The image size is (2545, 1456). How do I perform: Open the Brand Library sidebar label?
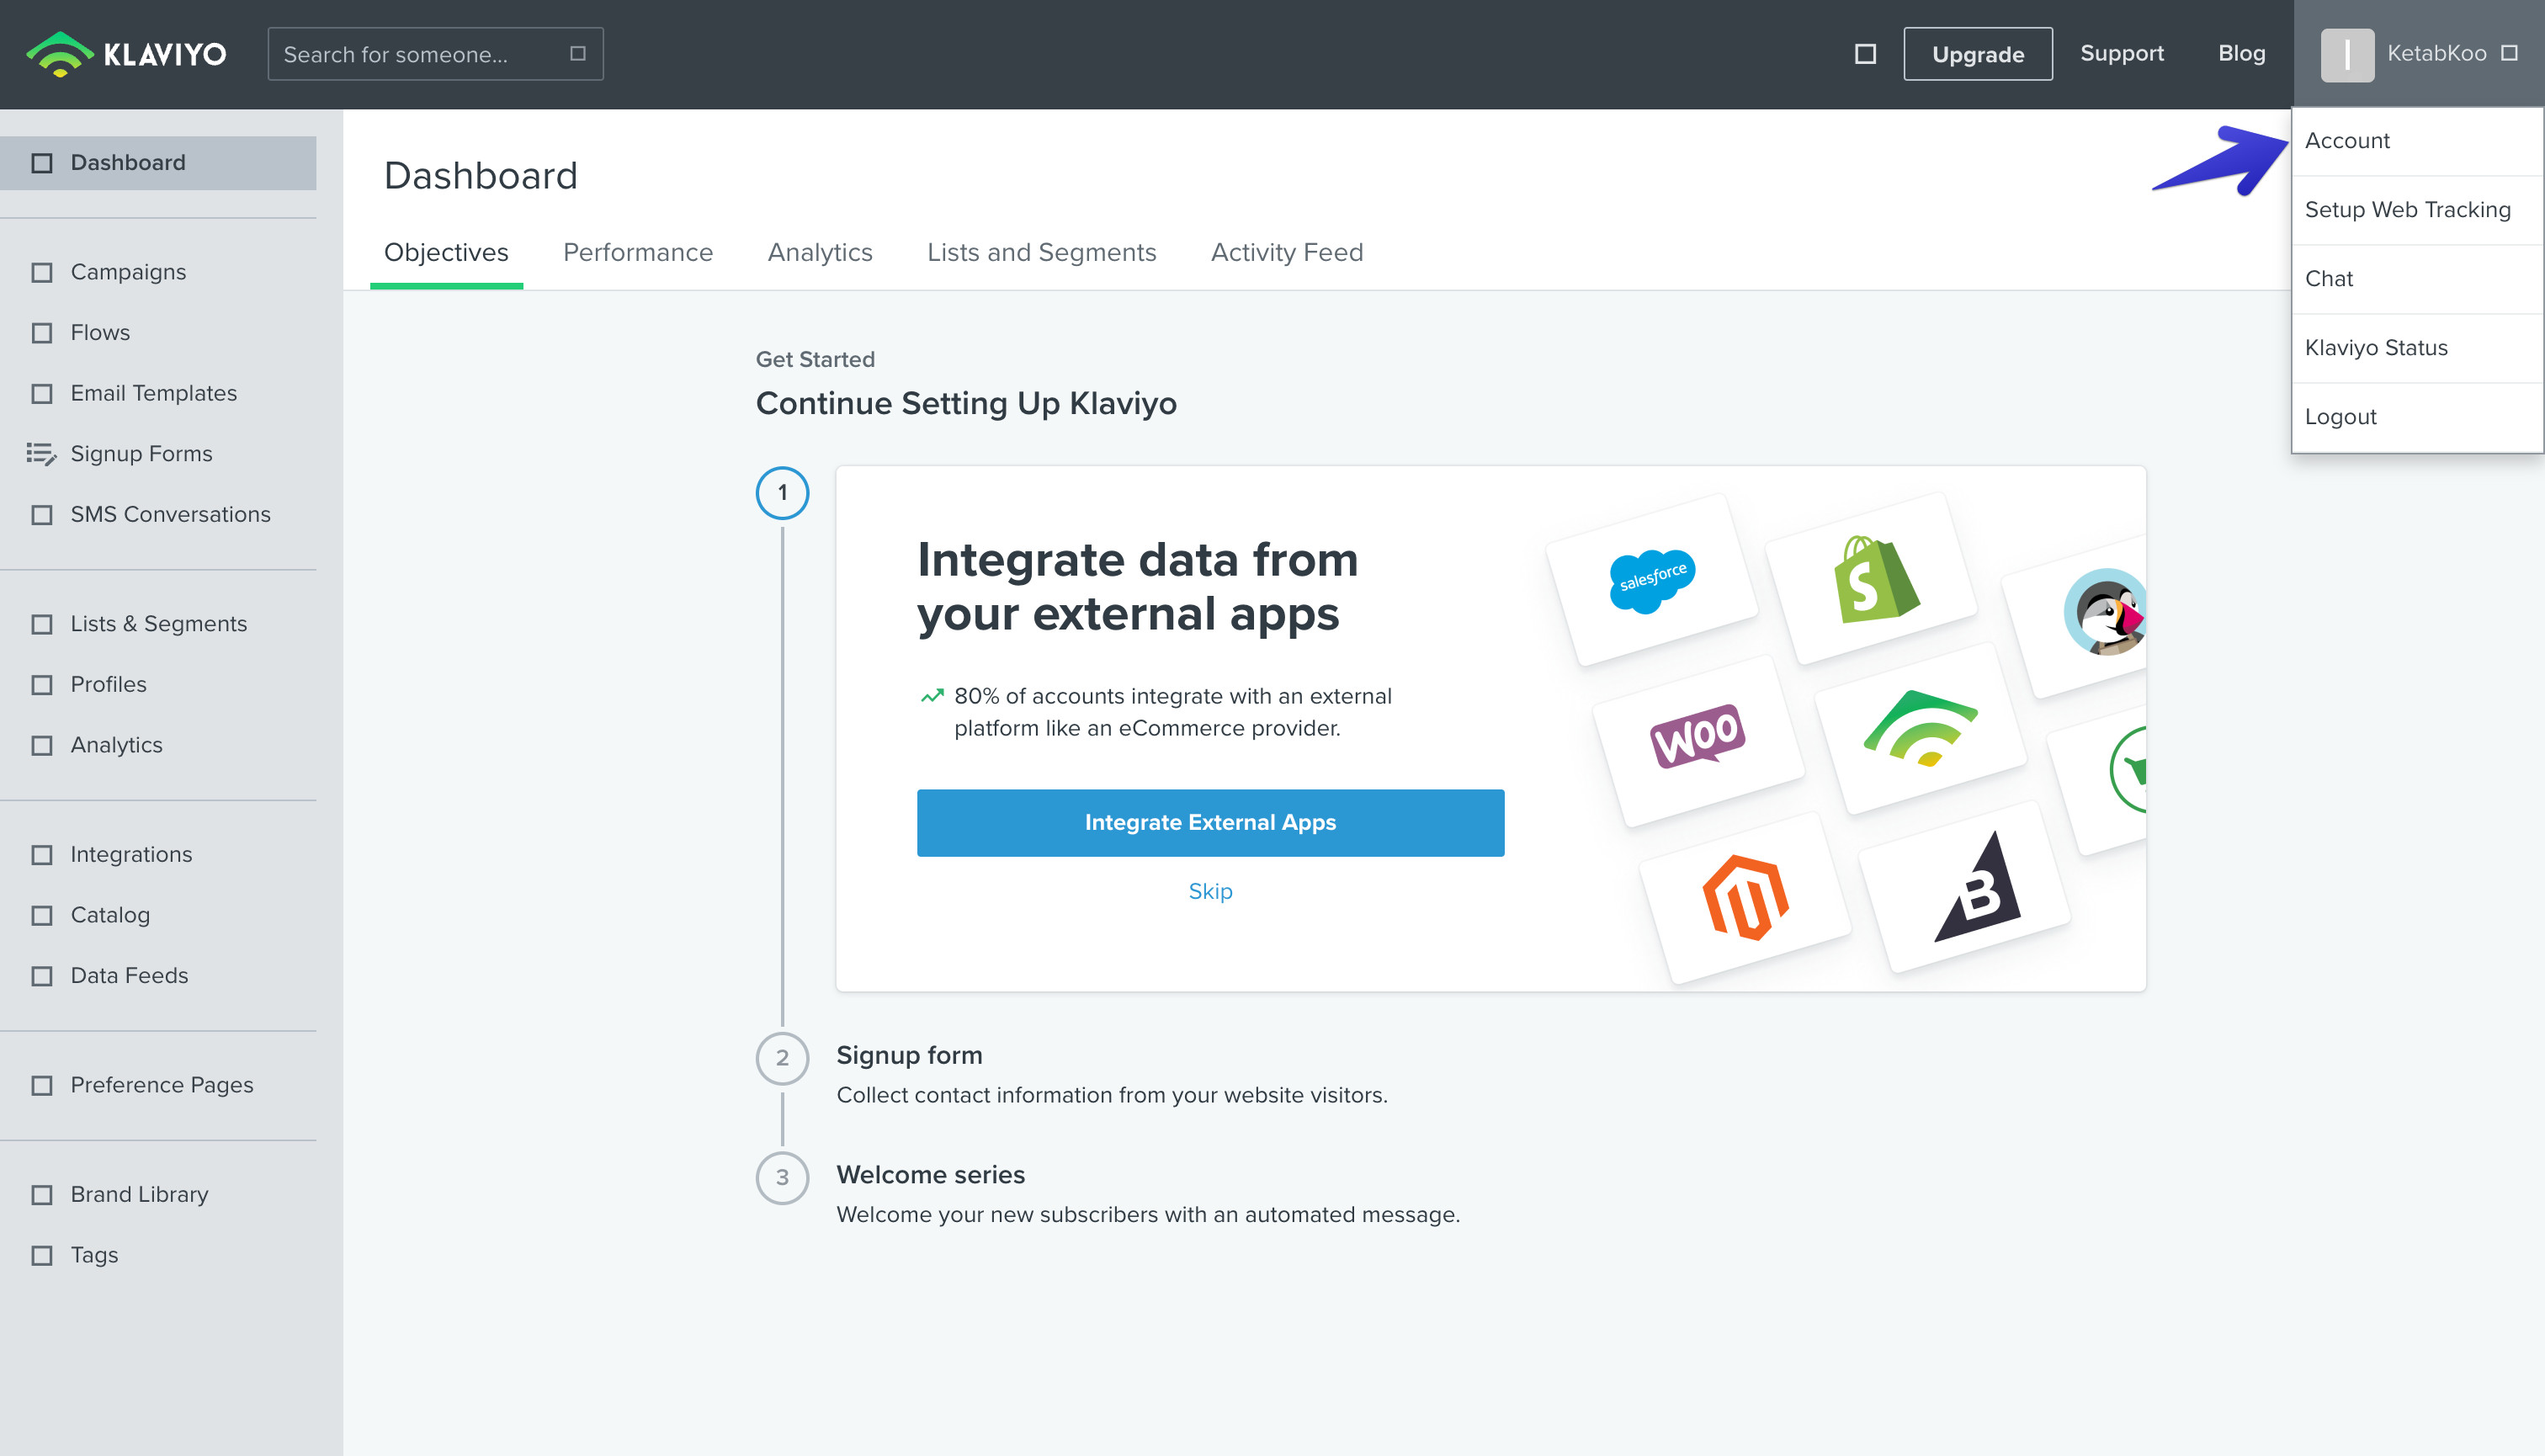[x=139, y=1195]
